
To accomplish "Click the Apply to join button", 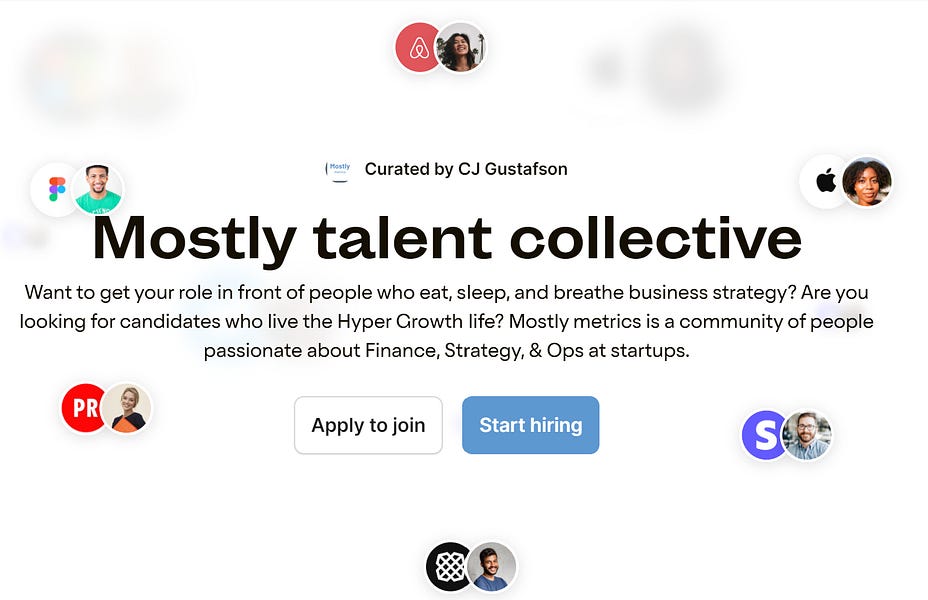I will (367, 425).
